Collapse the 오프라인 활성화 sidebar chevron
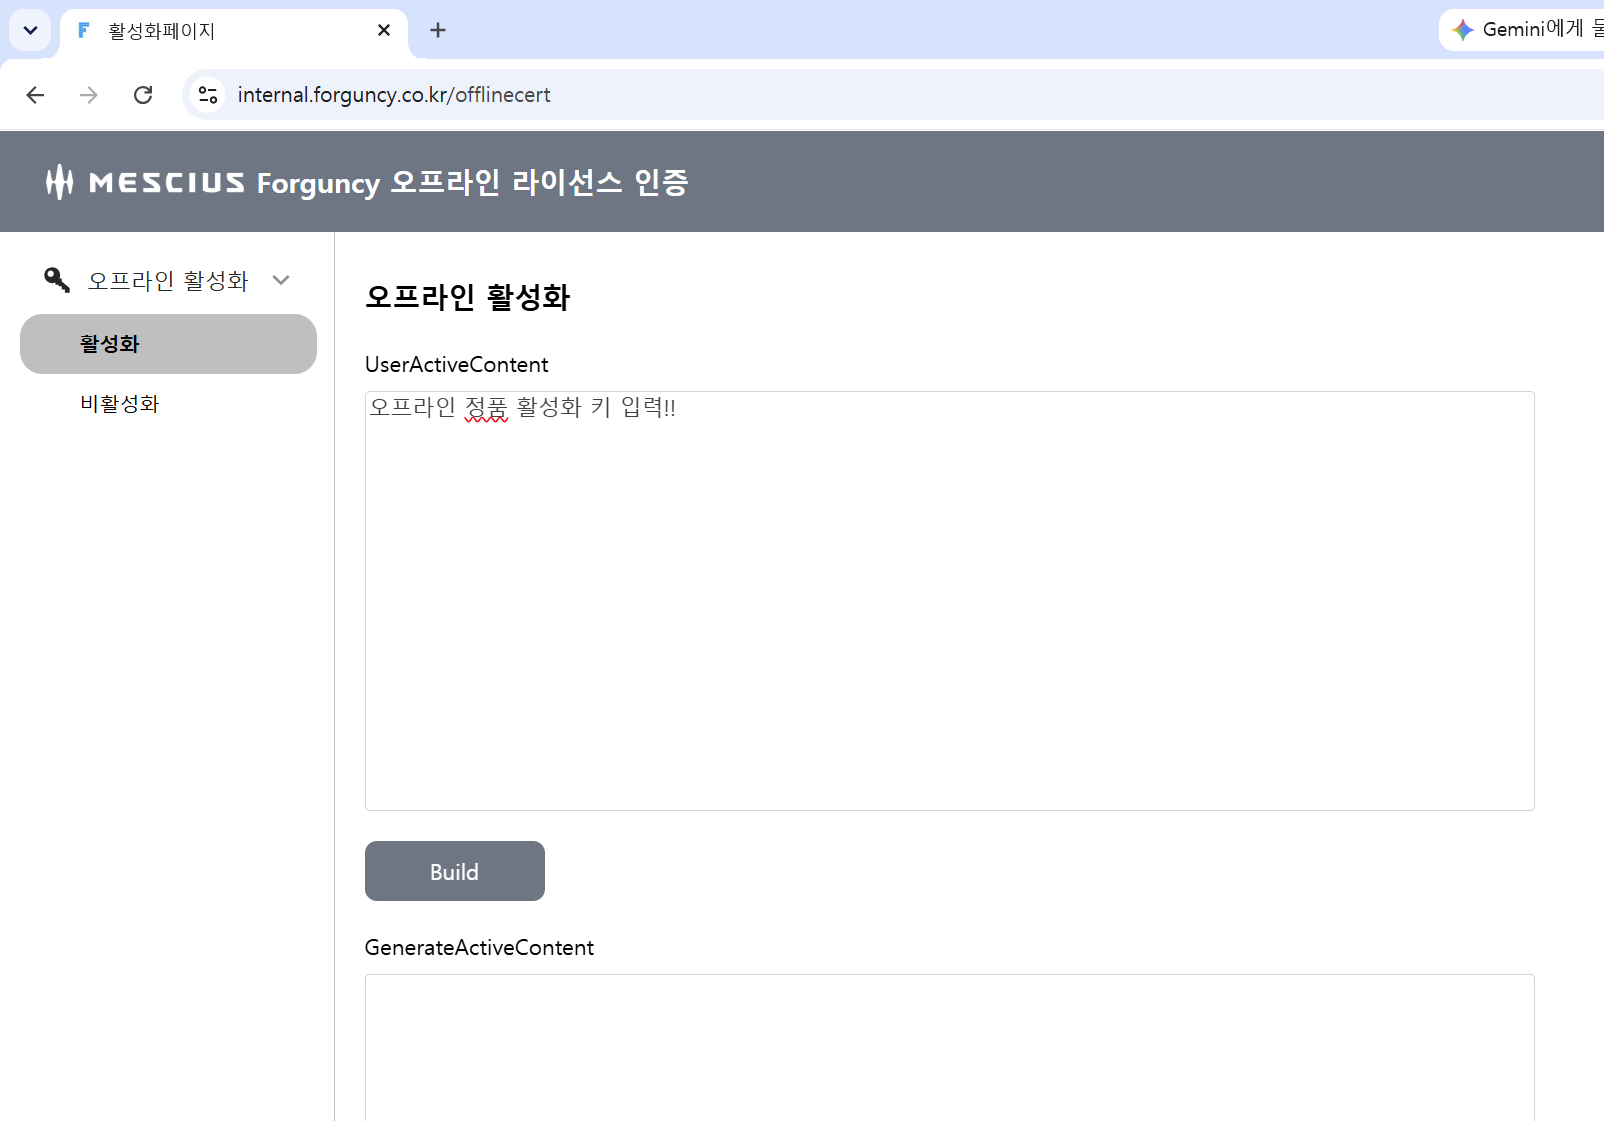Viewport: 1604px width, 1121px height. [x=281, y=280]
